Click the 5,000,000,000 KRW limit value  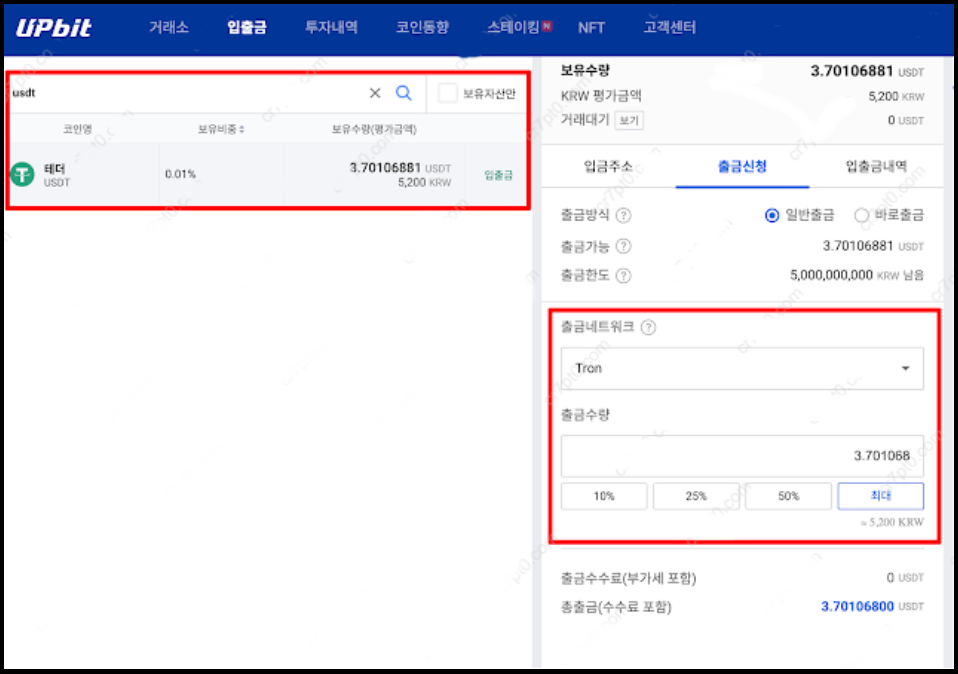pyautogui.click(x=831, y=276)
